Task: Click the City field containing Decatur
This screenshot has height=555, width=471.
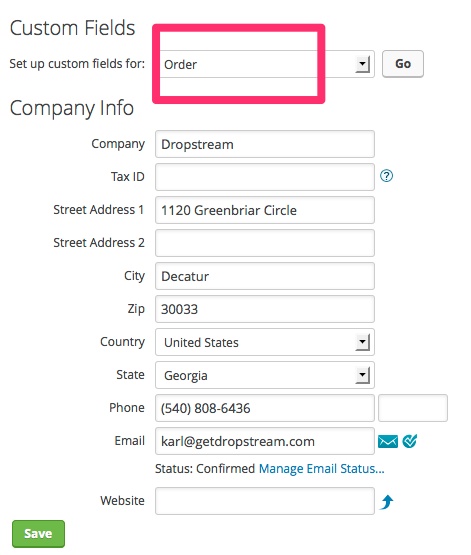Action: tap(265, 276)
